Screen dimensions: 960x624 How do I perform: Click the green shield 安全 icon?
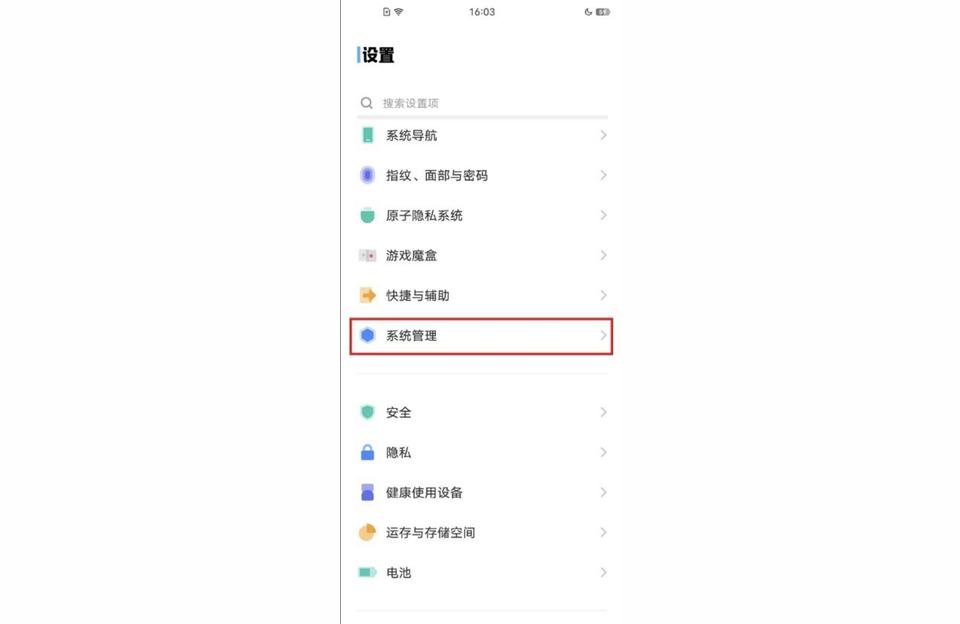(367, 412)
